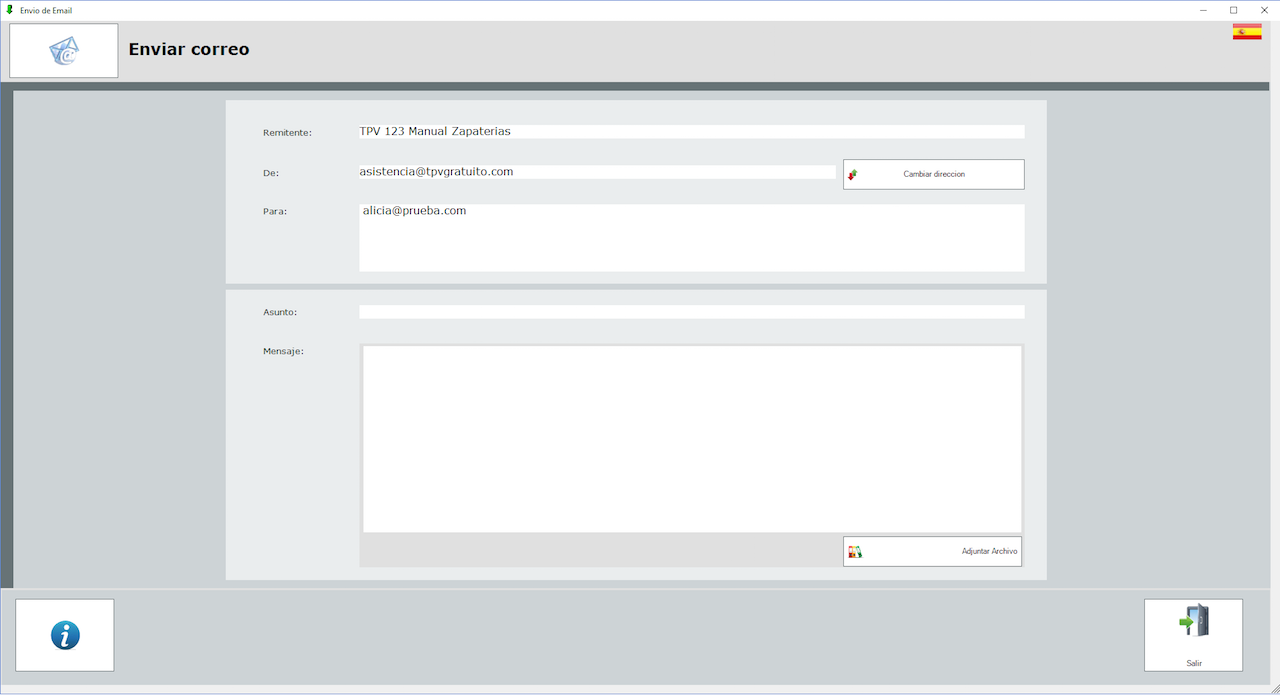Close the Envio de Email window

coord(1264,10)
